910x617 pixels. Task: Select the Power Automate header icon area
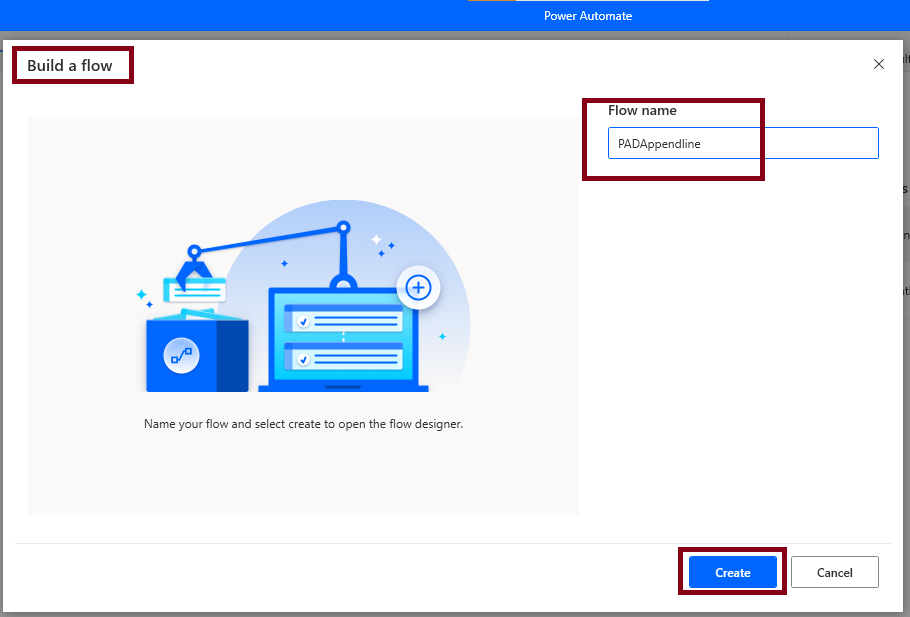pos(587,15)
